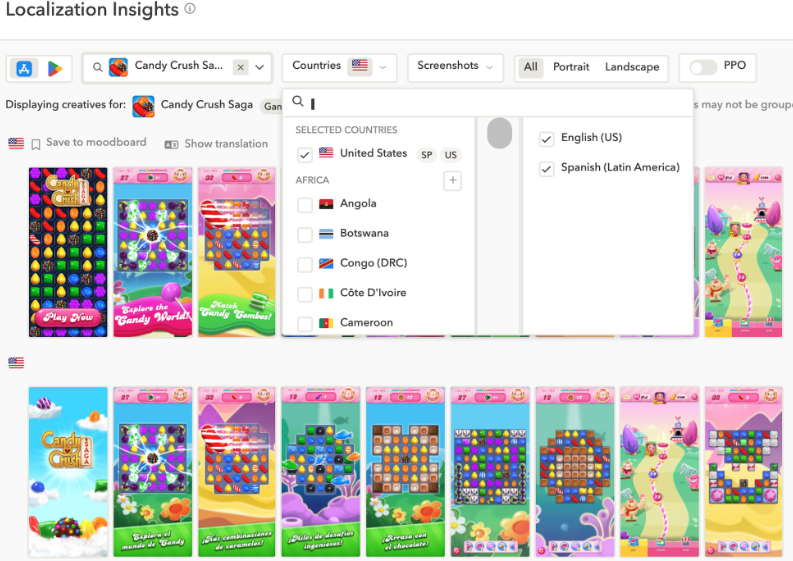Uncheck English (US) language

point(546,139)
